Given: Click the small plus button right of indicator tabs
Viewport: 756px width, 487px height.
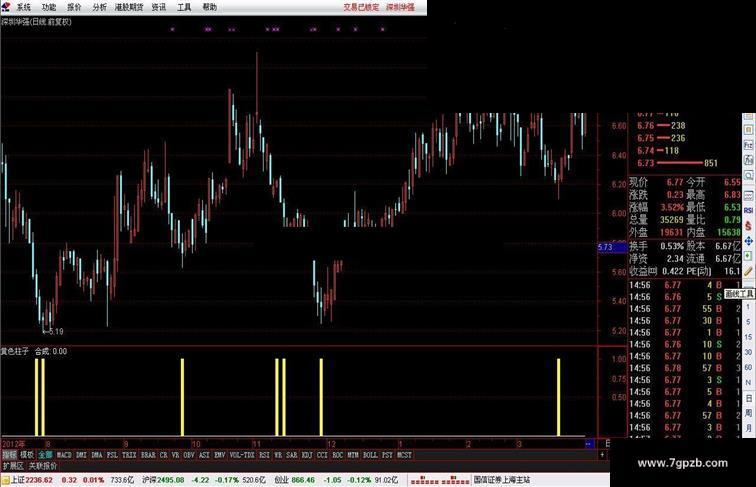Looking at the screenshot, I should 602,455.
